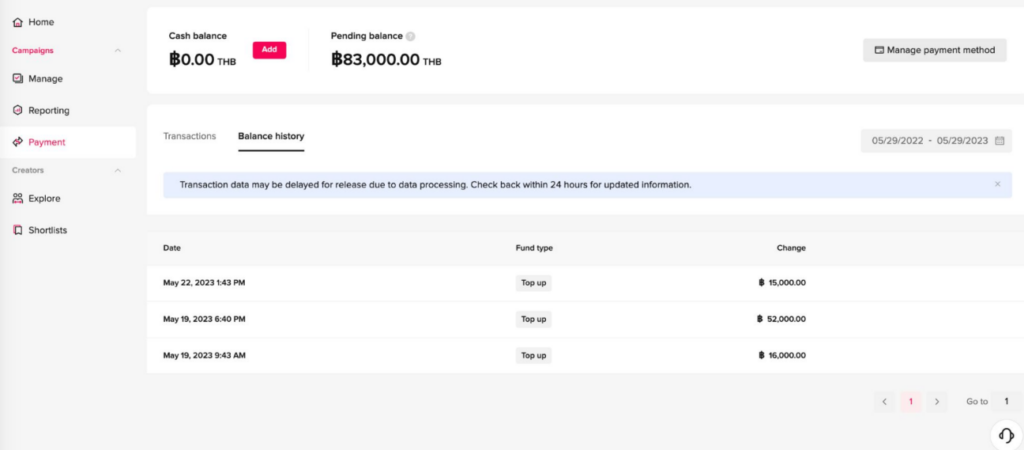Collapse the Campaigns section chevron
Viewport: 1024px width, 450px height.
click(x=118, y=50)
